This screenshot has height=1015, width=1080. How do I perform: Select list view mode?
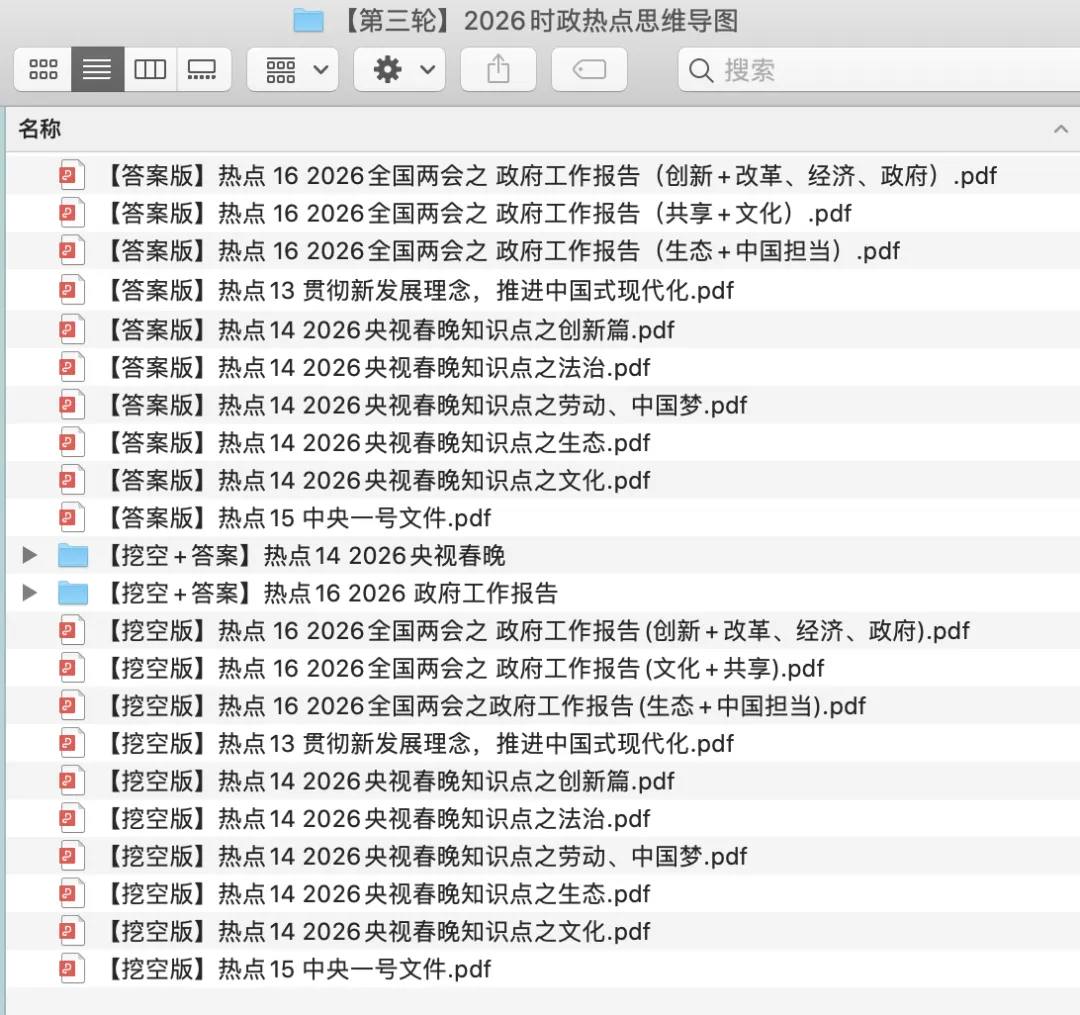[x=96, y=69]
